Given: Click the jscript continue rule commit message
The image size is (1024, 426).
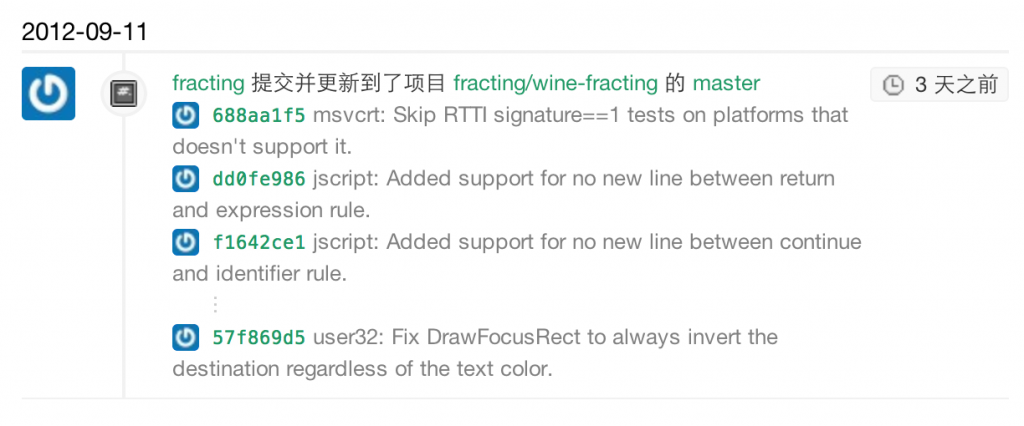Looking at the screenshot, I should tap(517, 257).
